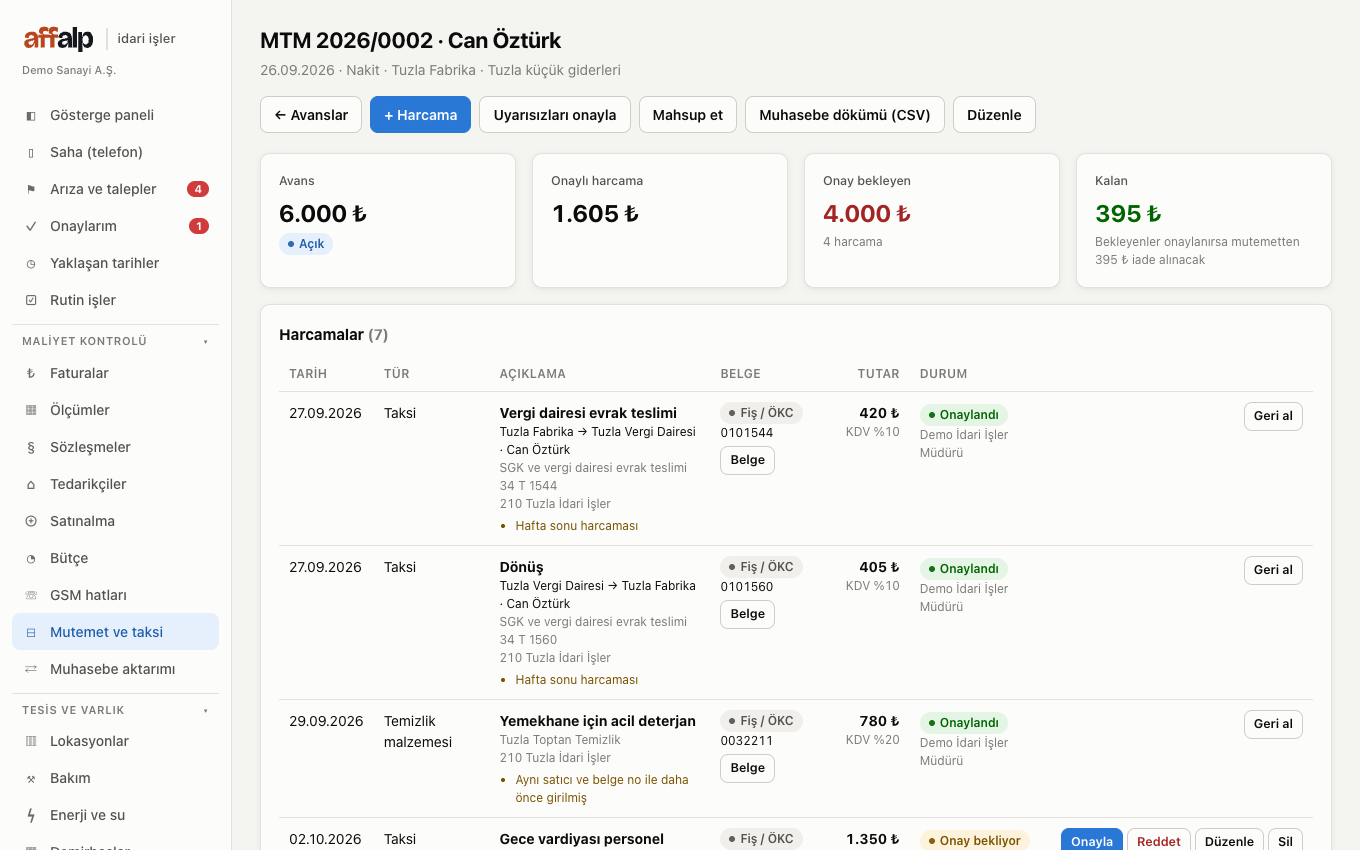Collapse the TESİS VE VARLIK section

coord(115,710)
